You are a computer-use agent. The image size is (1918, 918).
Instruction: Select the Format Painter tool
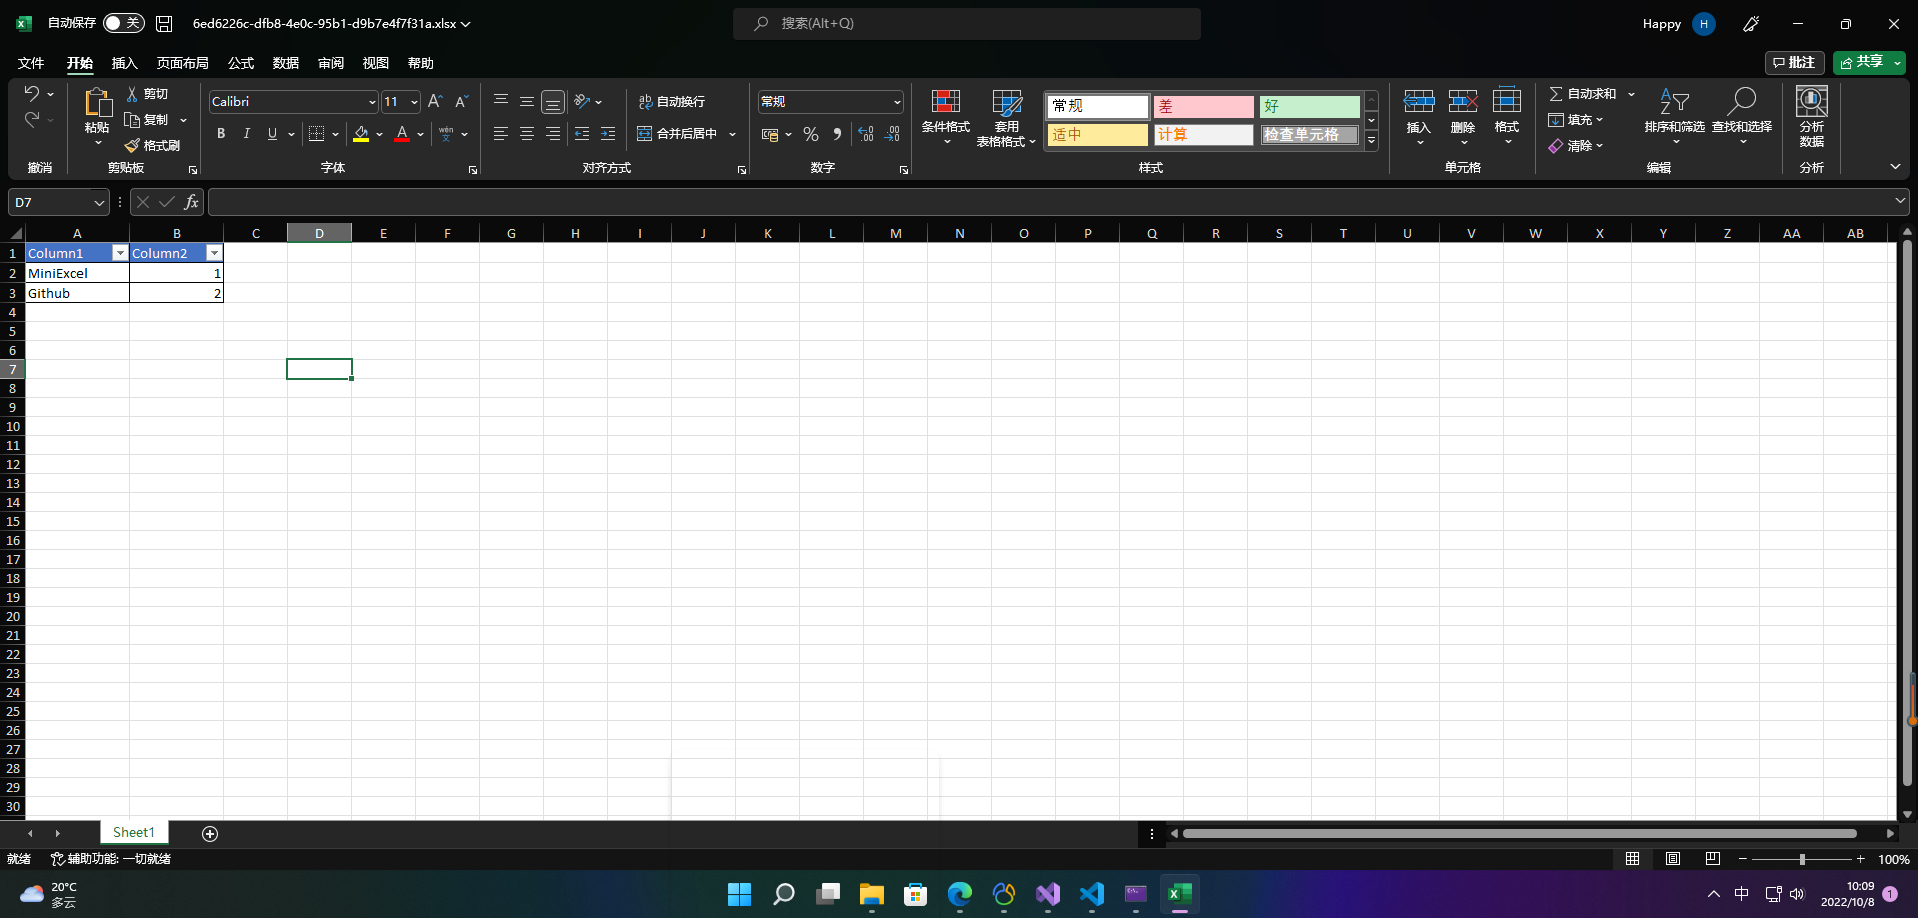(x=152, y=145)
